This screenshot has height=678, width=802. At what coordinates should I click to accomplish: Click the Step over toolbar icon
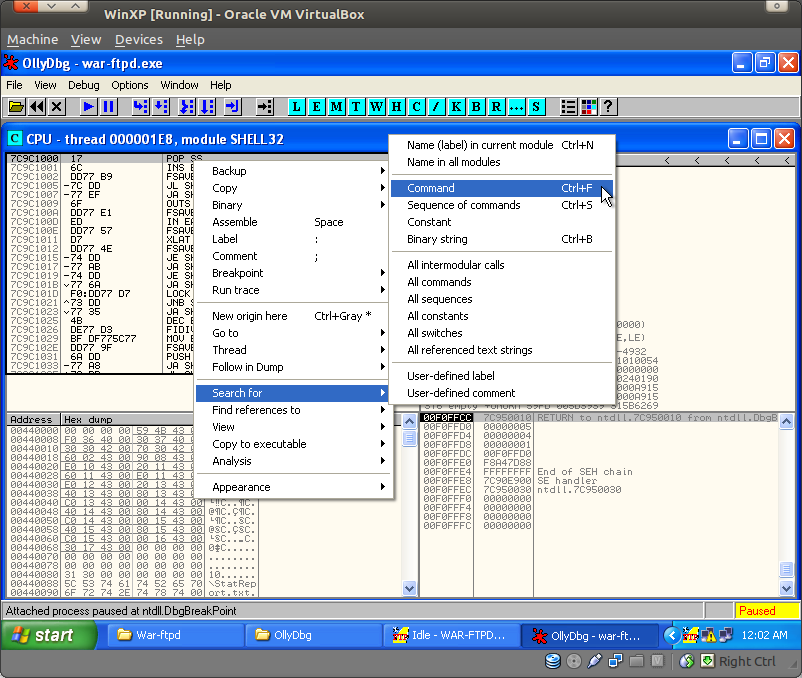coord(161,107)
